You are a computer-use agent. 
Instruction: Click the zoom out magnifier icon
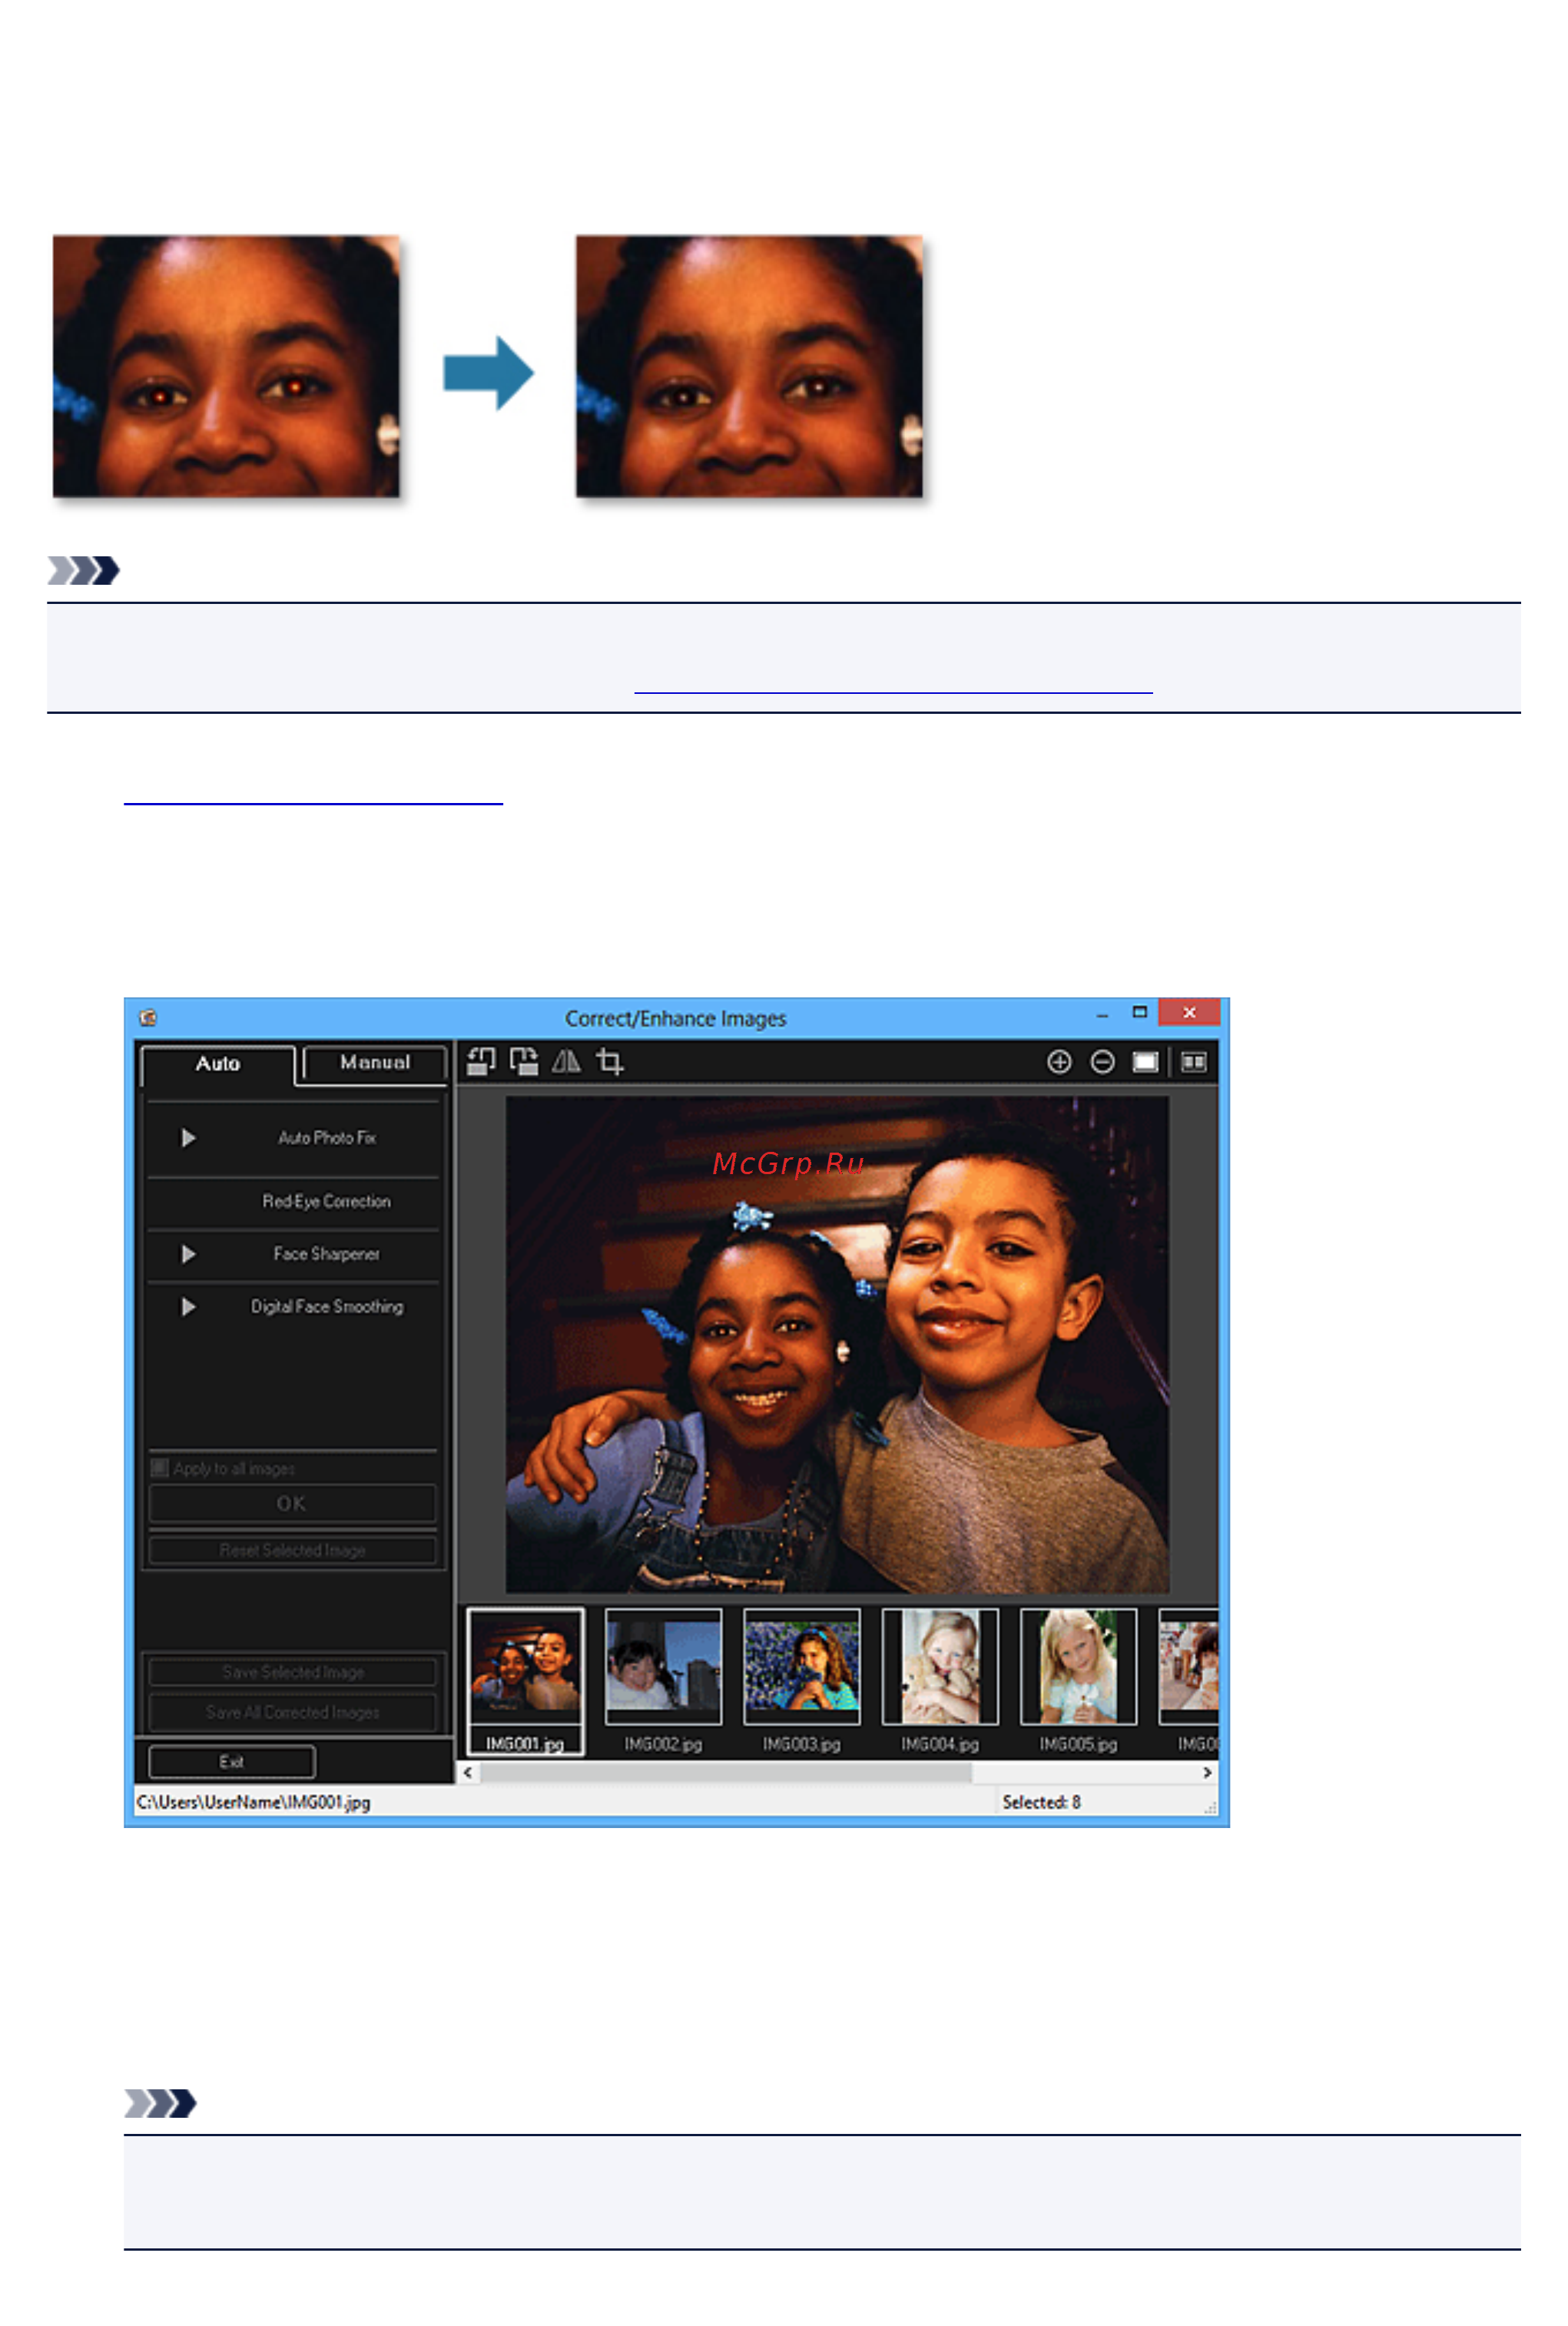1102,1062
